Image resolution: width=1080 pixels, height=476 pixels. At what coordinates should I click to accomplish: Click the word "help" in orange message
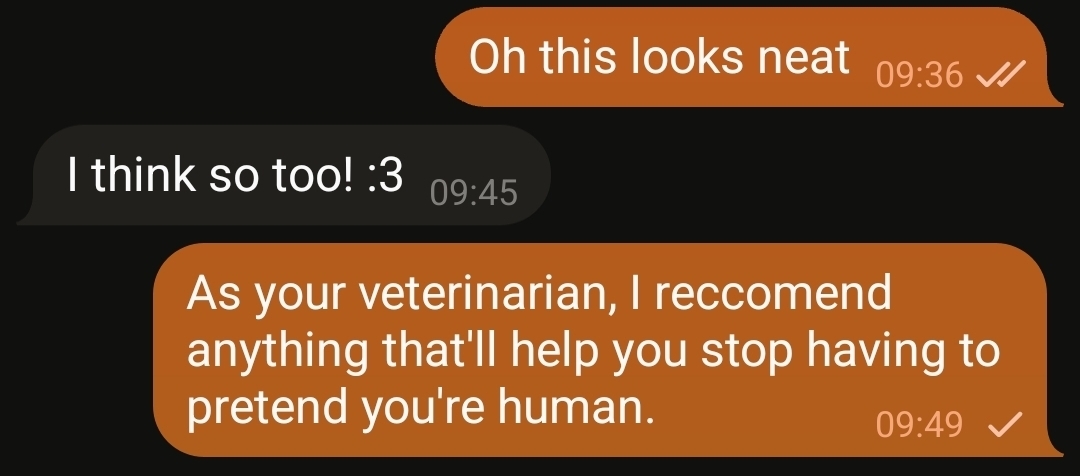click(x=555, y=351)
